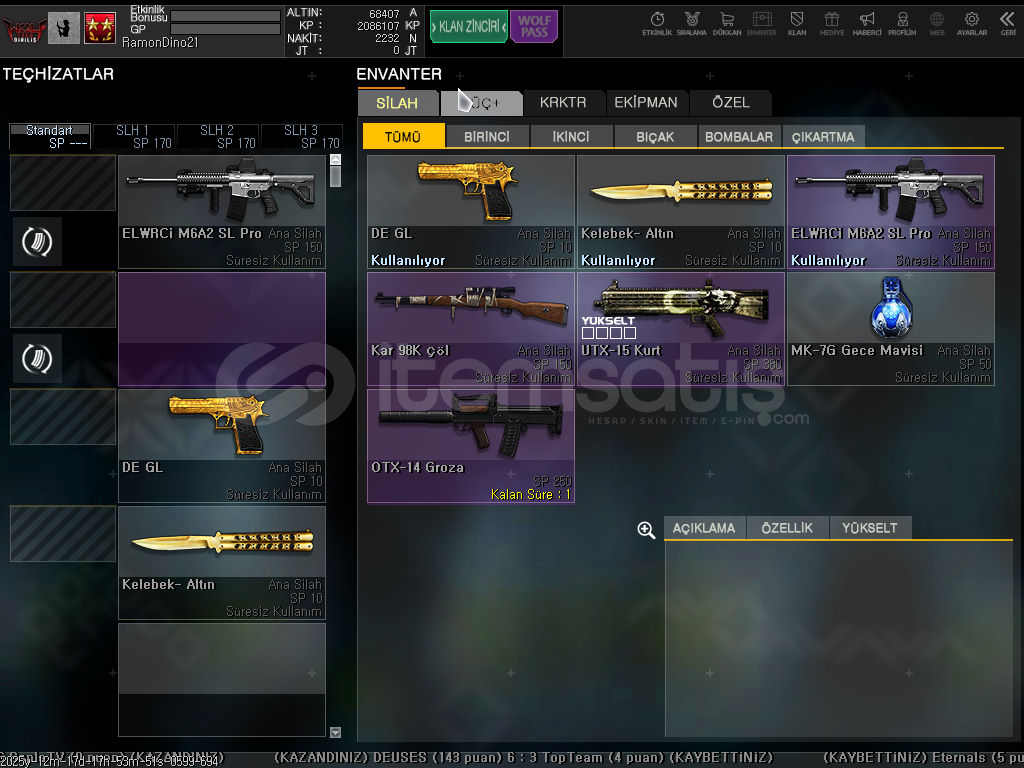Open the Klan shield icon
The height and width of the screenshot is (768, 1024).
click(797, 23)
